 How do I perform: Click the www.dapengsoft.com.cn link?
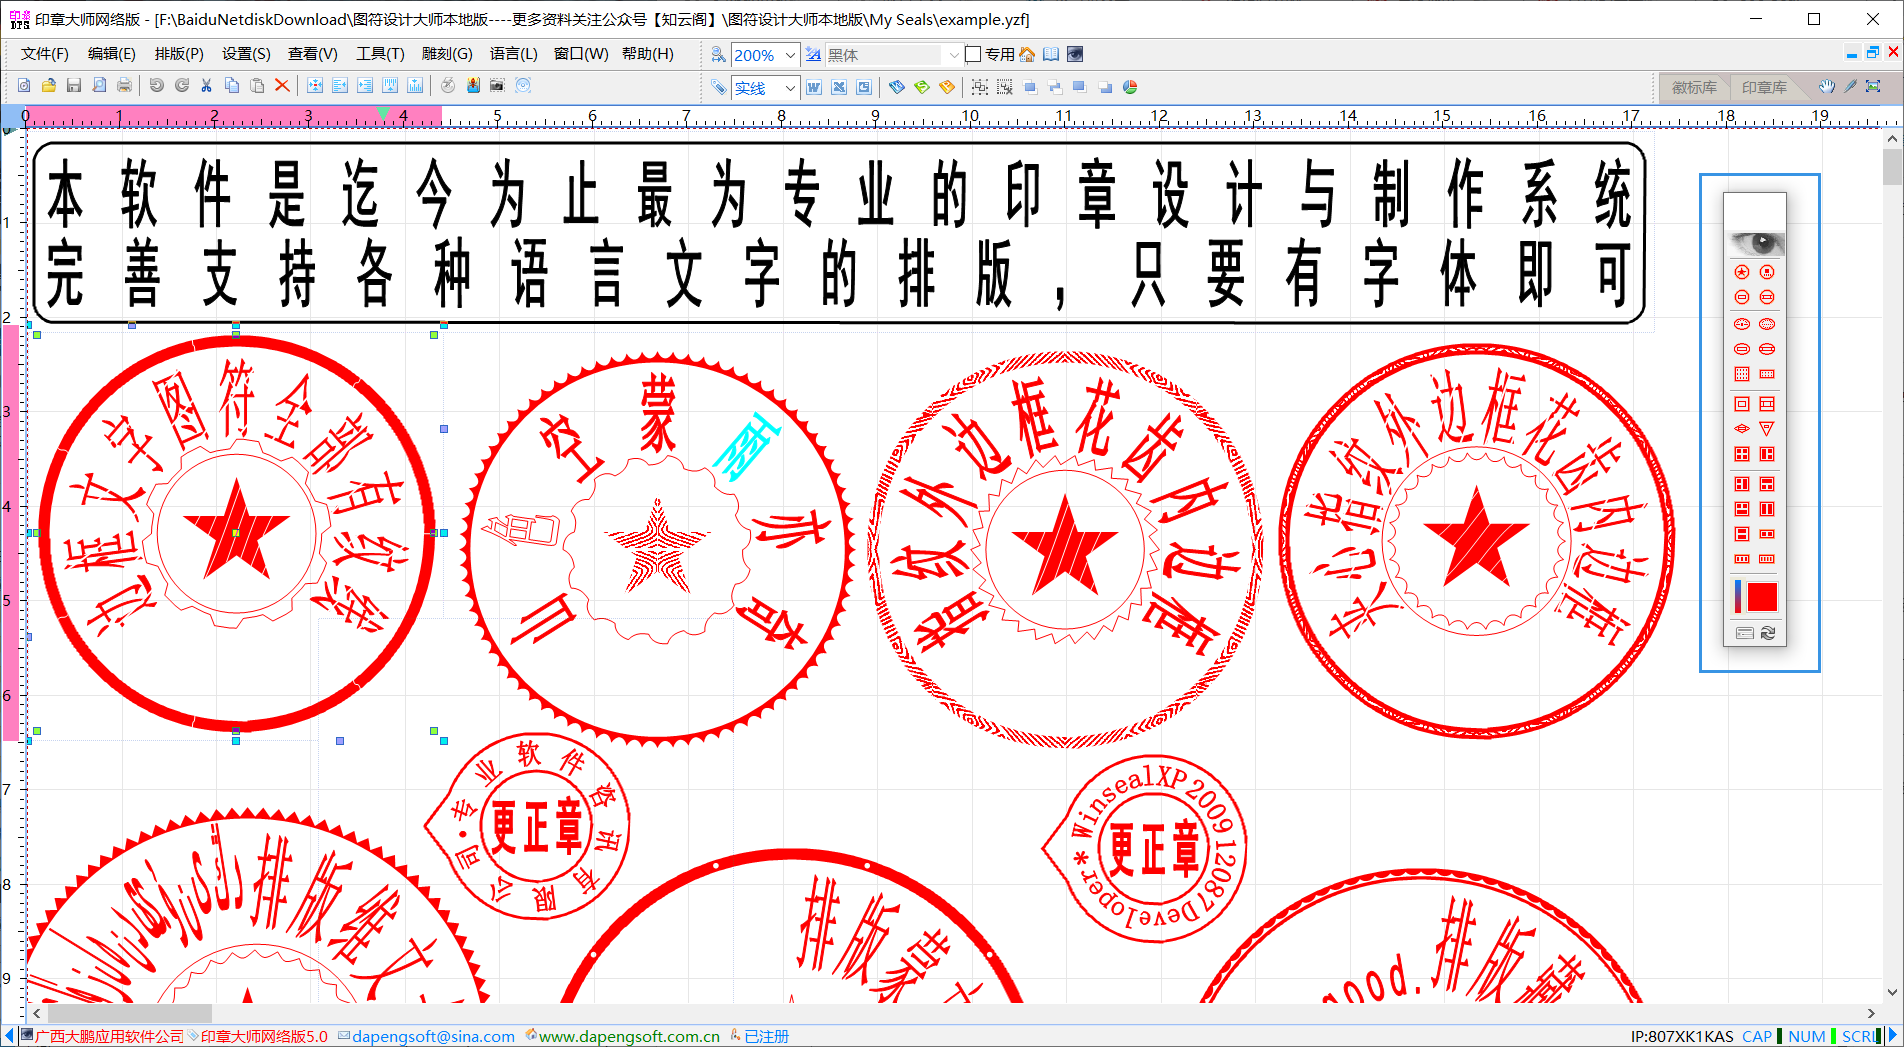click(x=629, y=1036)
